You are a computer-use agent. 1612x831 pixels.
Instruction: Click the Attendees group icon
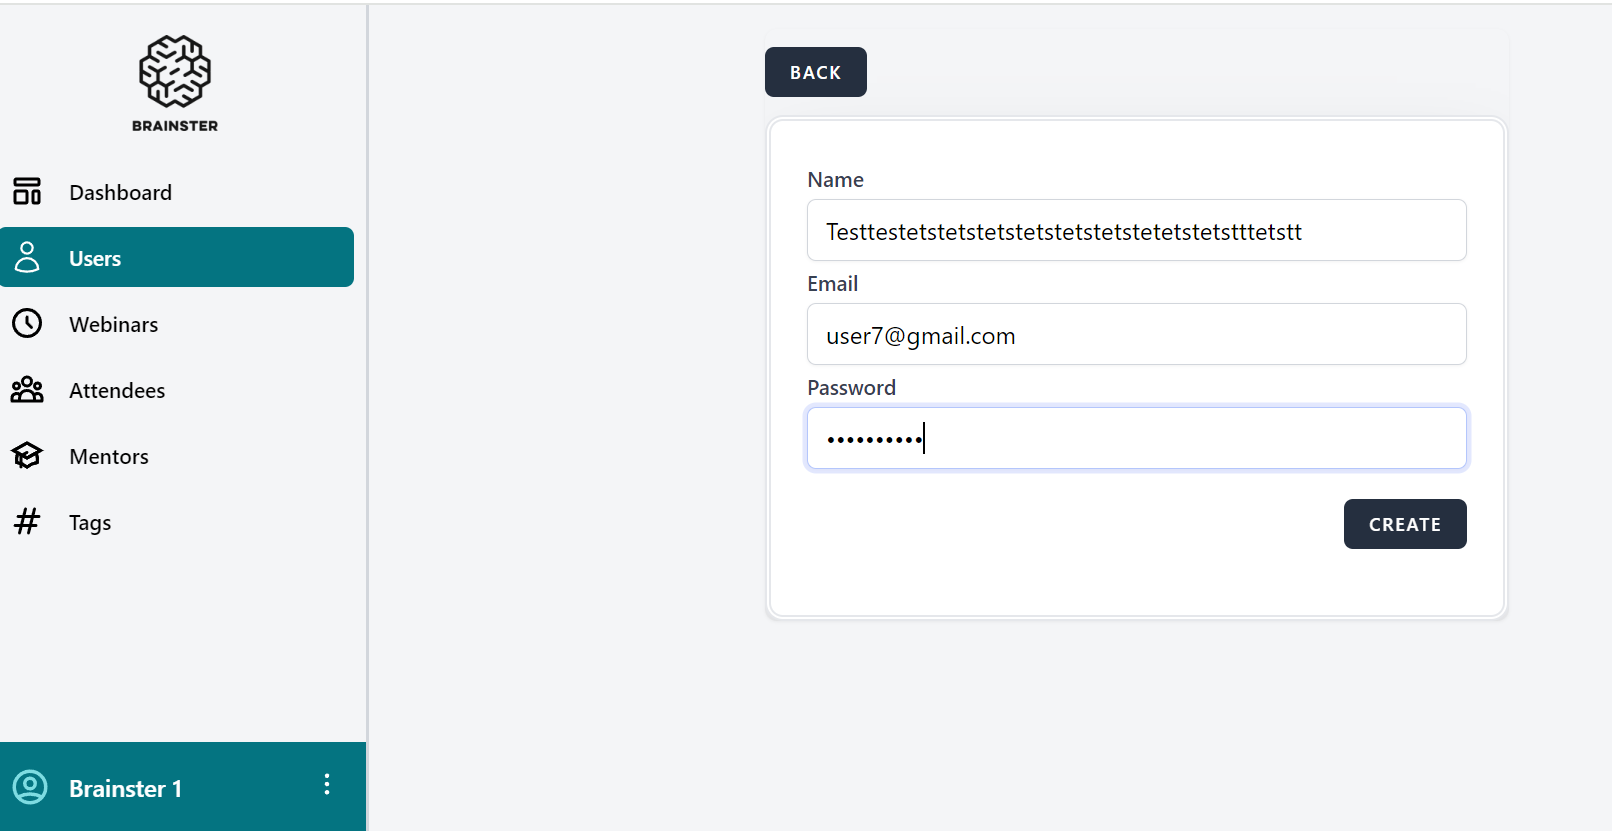click(x=27, y=390)
